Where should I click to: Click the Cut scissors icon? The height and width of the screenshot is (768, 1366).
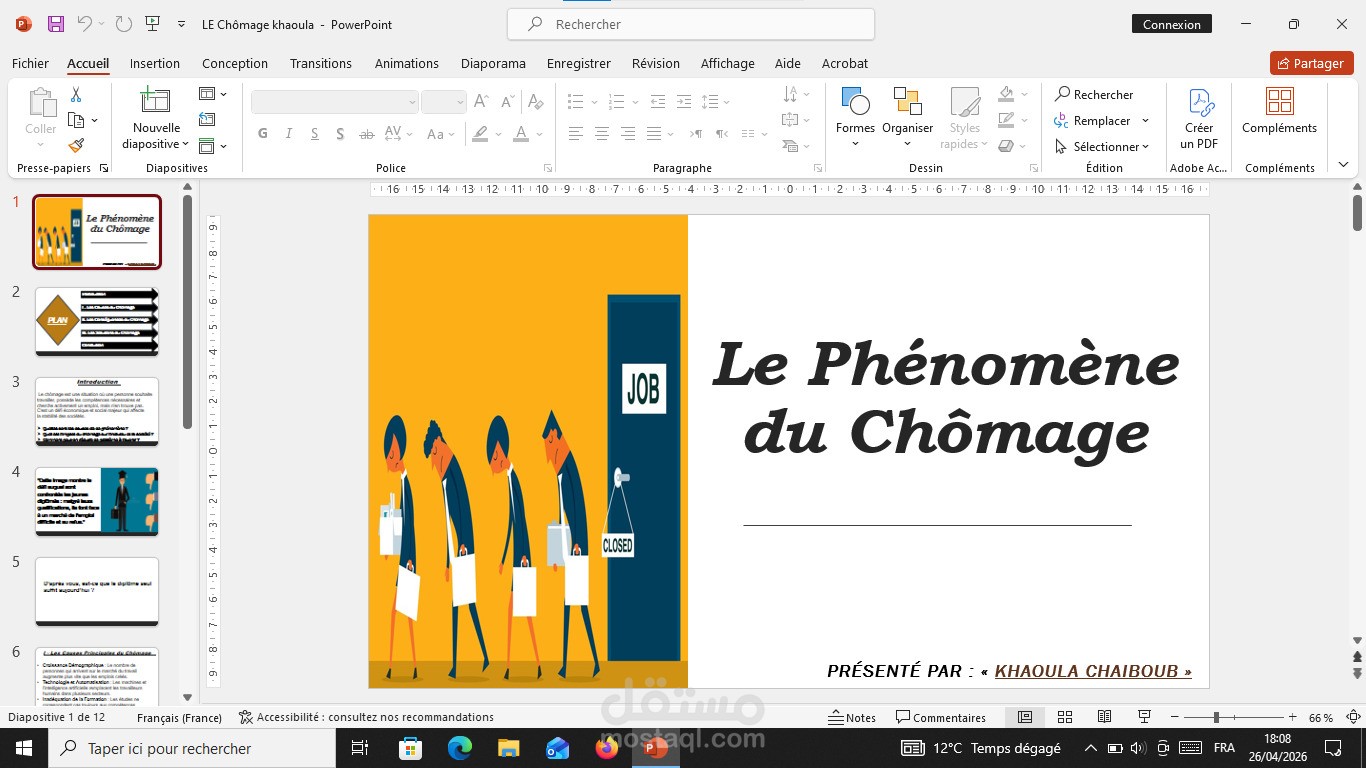[x=76, y=95]
